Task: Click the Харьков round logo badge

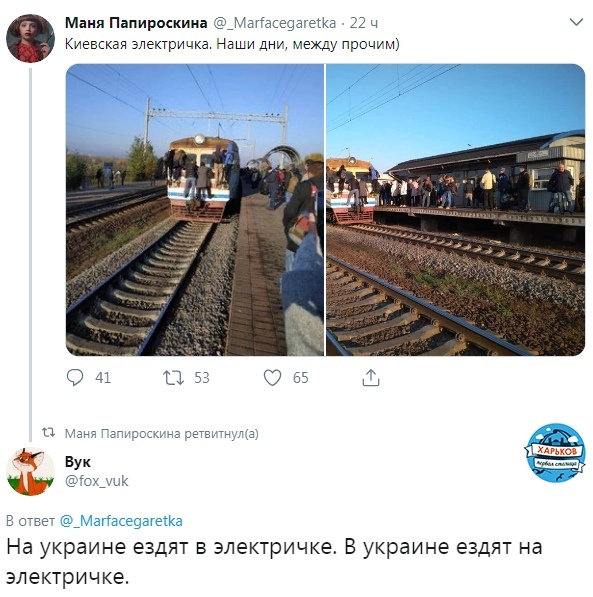Action: [x=555, y=453]
